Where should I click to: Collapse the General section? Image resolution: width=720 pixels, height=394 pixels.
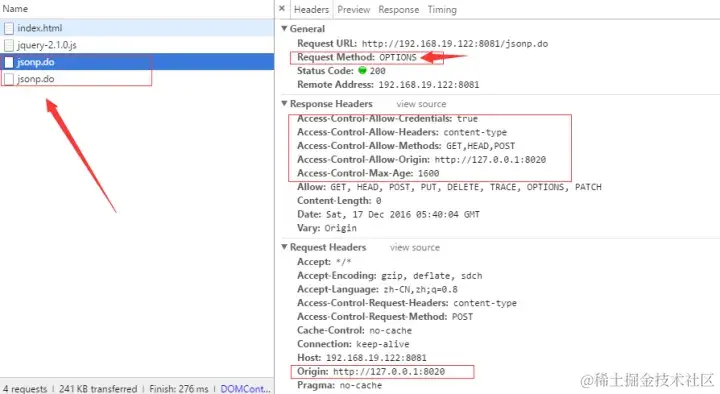click(x=284, y=28)
